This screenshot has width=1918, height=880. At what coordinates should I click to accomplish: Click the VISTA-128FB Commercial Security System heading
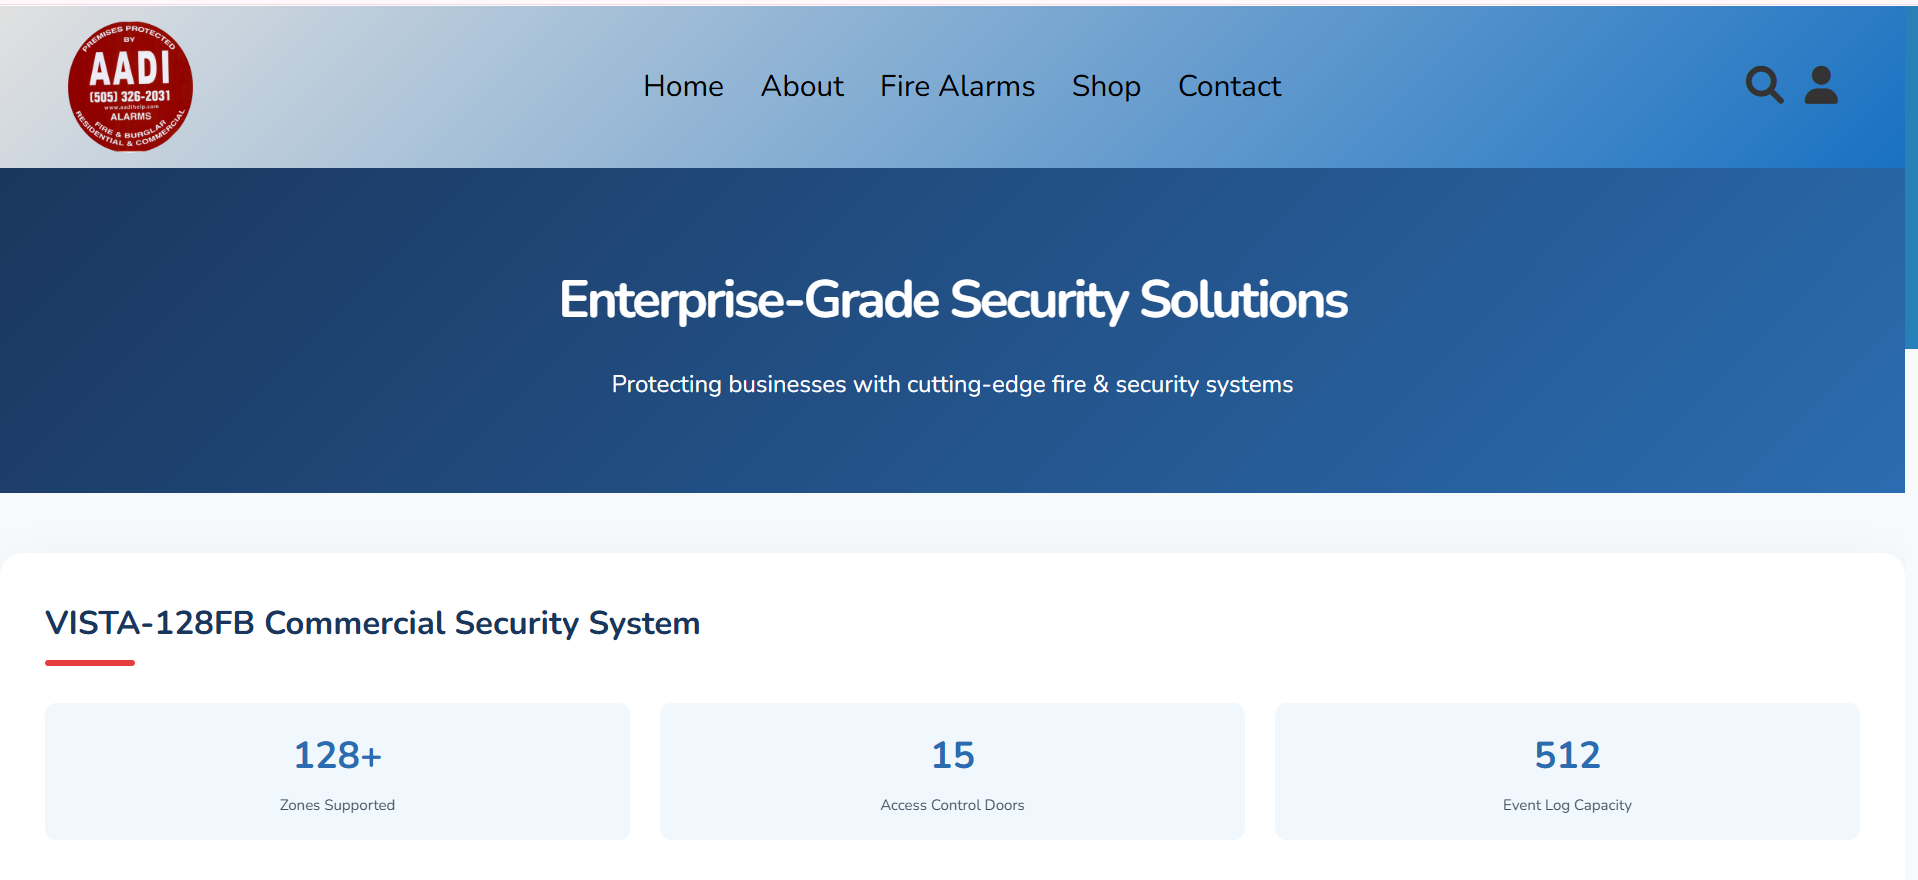372,623
